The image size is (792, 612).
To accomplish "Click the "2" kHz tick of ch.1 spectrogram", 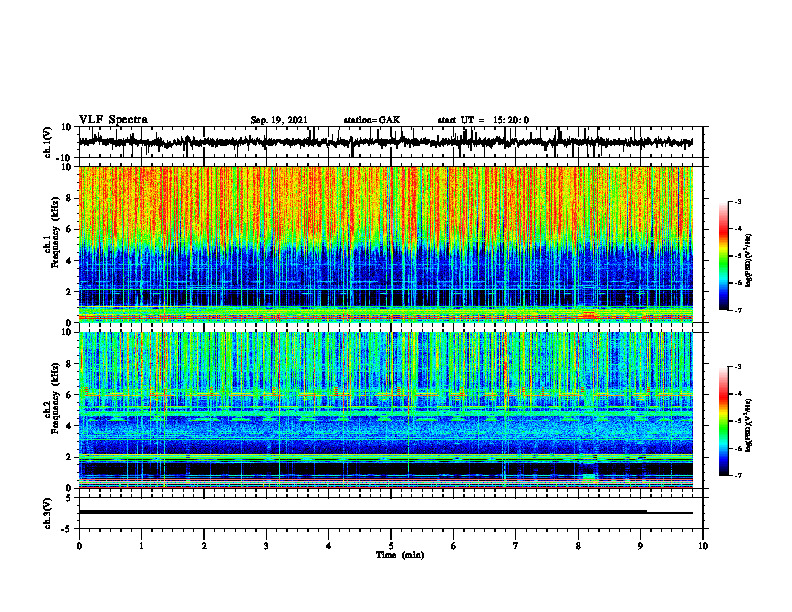I will click(69, 291).
